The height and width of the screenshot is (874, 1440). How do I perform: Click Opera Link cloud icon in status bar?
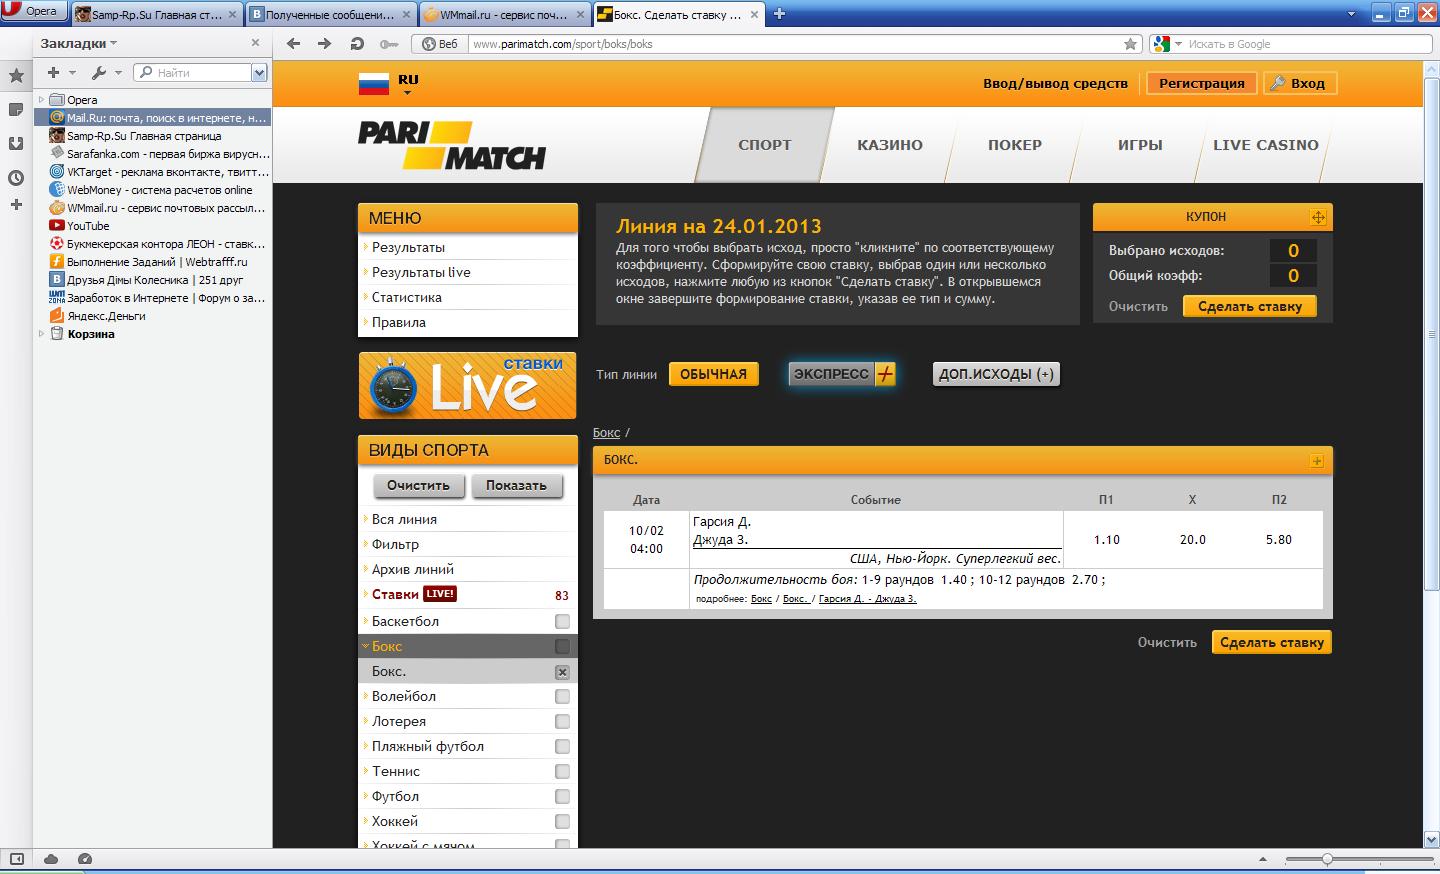51,859
